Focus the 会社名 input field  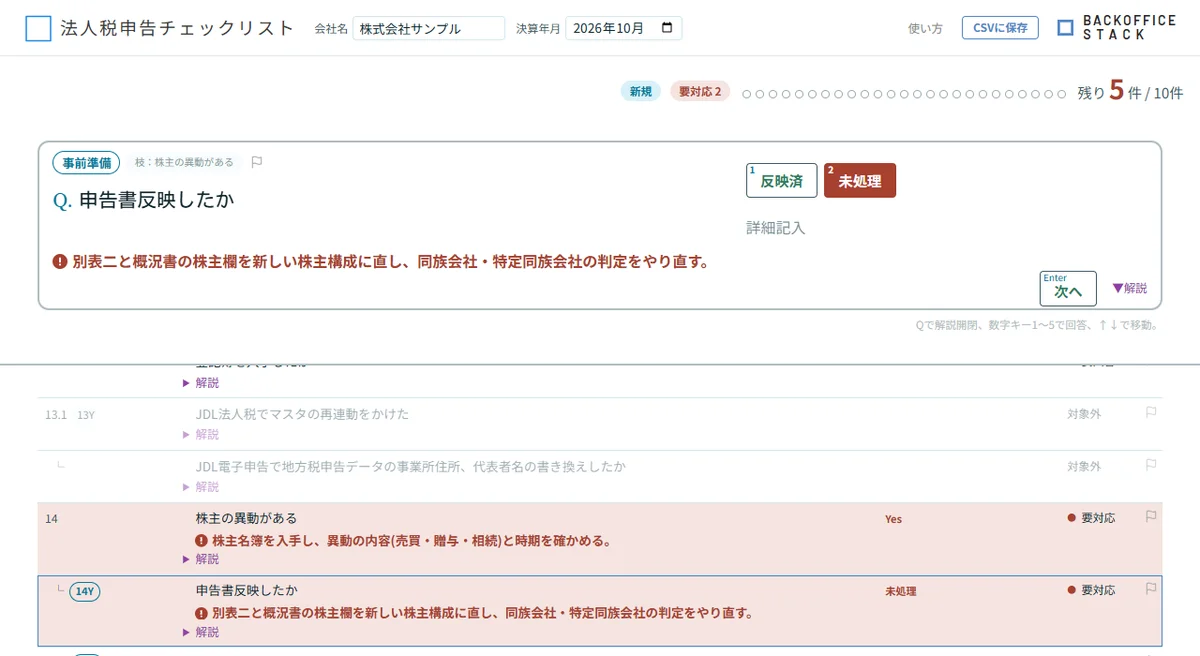click(429, 28)
